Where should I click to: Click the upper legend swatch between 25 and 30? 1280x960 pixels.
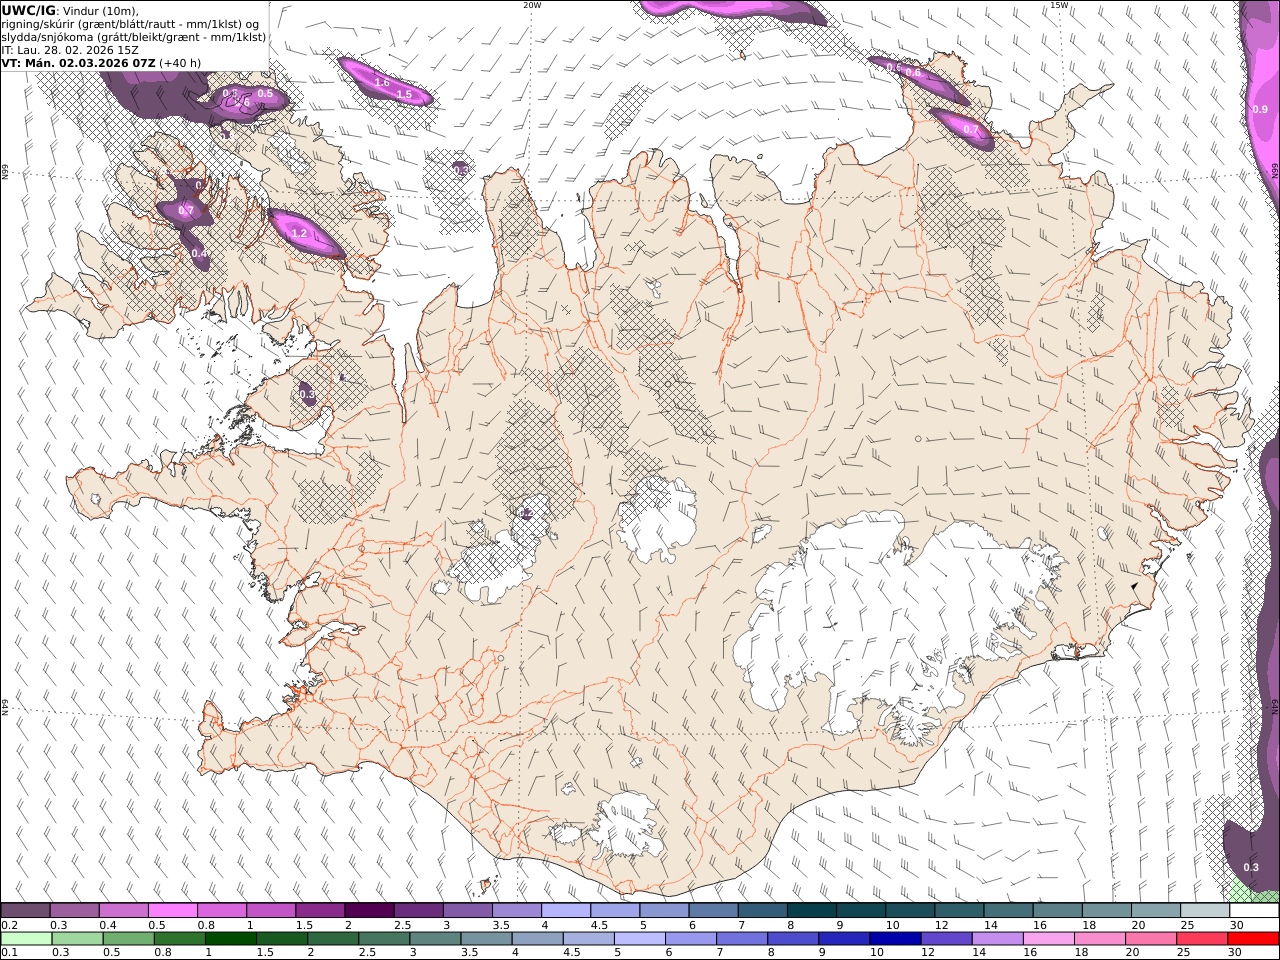1205,910
